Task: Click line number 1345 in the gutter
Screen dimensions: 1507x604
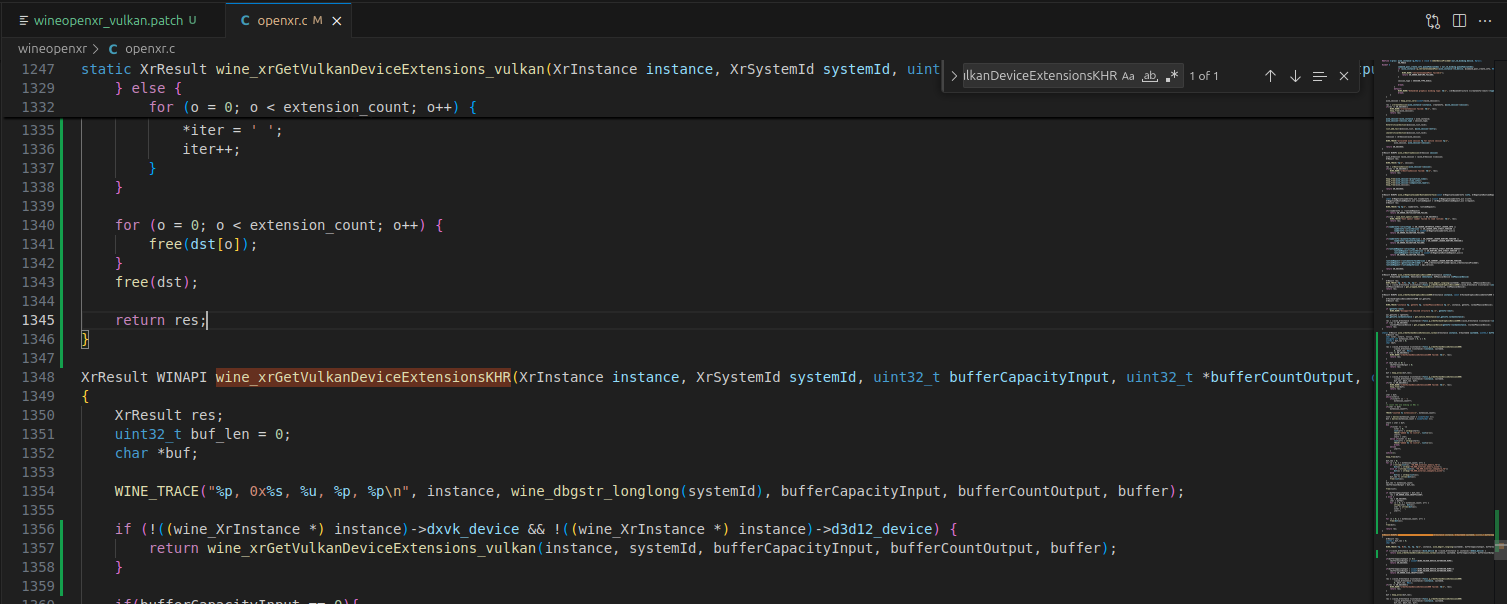Action: pyautogui.click(x=38, y=320)
